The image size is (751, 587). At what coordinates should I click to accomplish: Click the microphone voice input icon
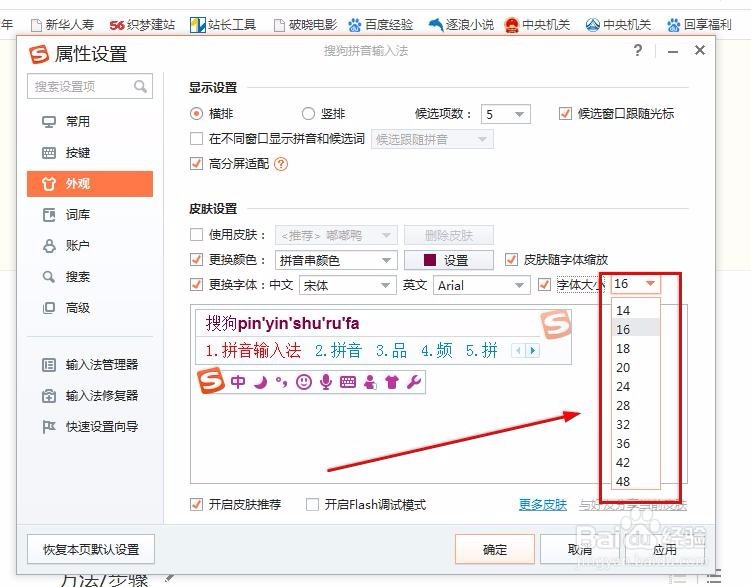326,382
